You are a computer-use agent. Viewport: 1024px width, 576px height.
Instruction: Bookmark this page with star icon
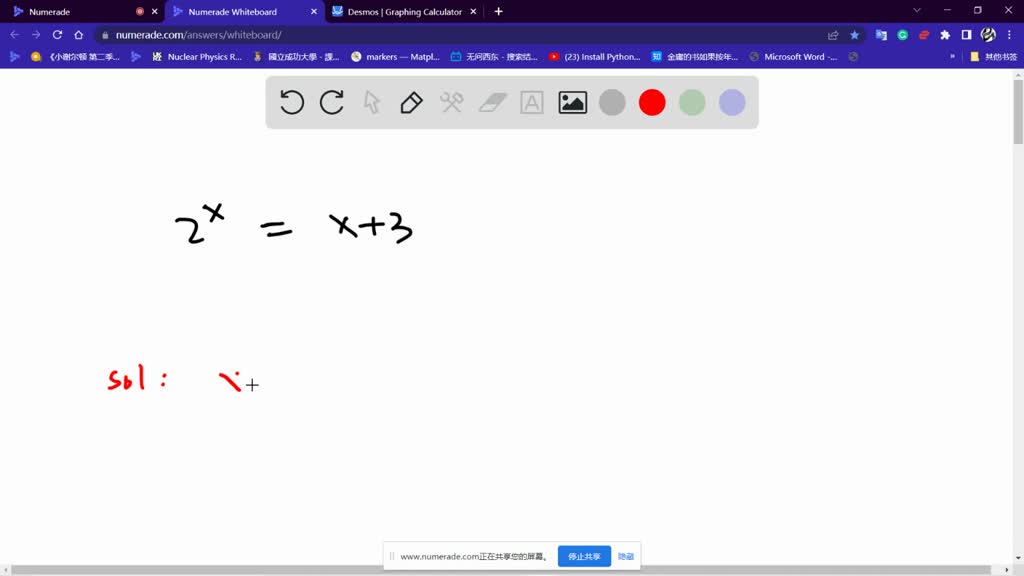tap(854, 35)
